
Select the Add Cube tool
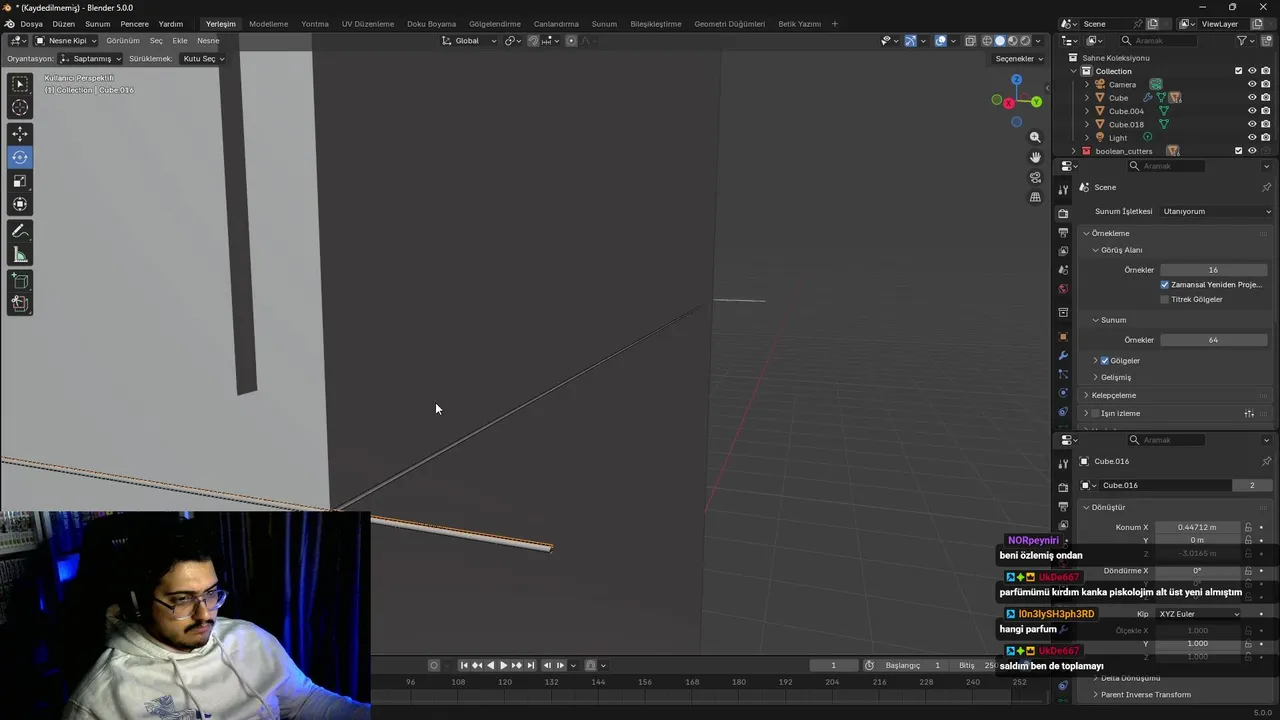click(20, 281)
